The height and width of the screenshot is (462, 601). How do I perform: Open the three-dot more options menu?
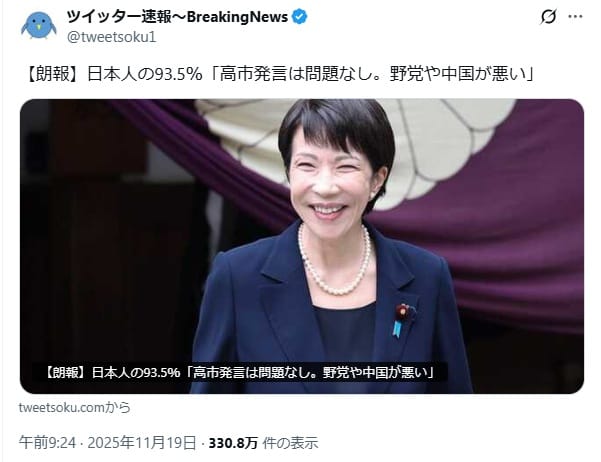click(575, 16)
